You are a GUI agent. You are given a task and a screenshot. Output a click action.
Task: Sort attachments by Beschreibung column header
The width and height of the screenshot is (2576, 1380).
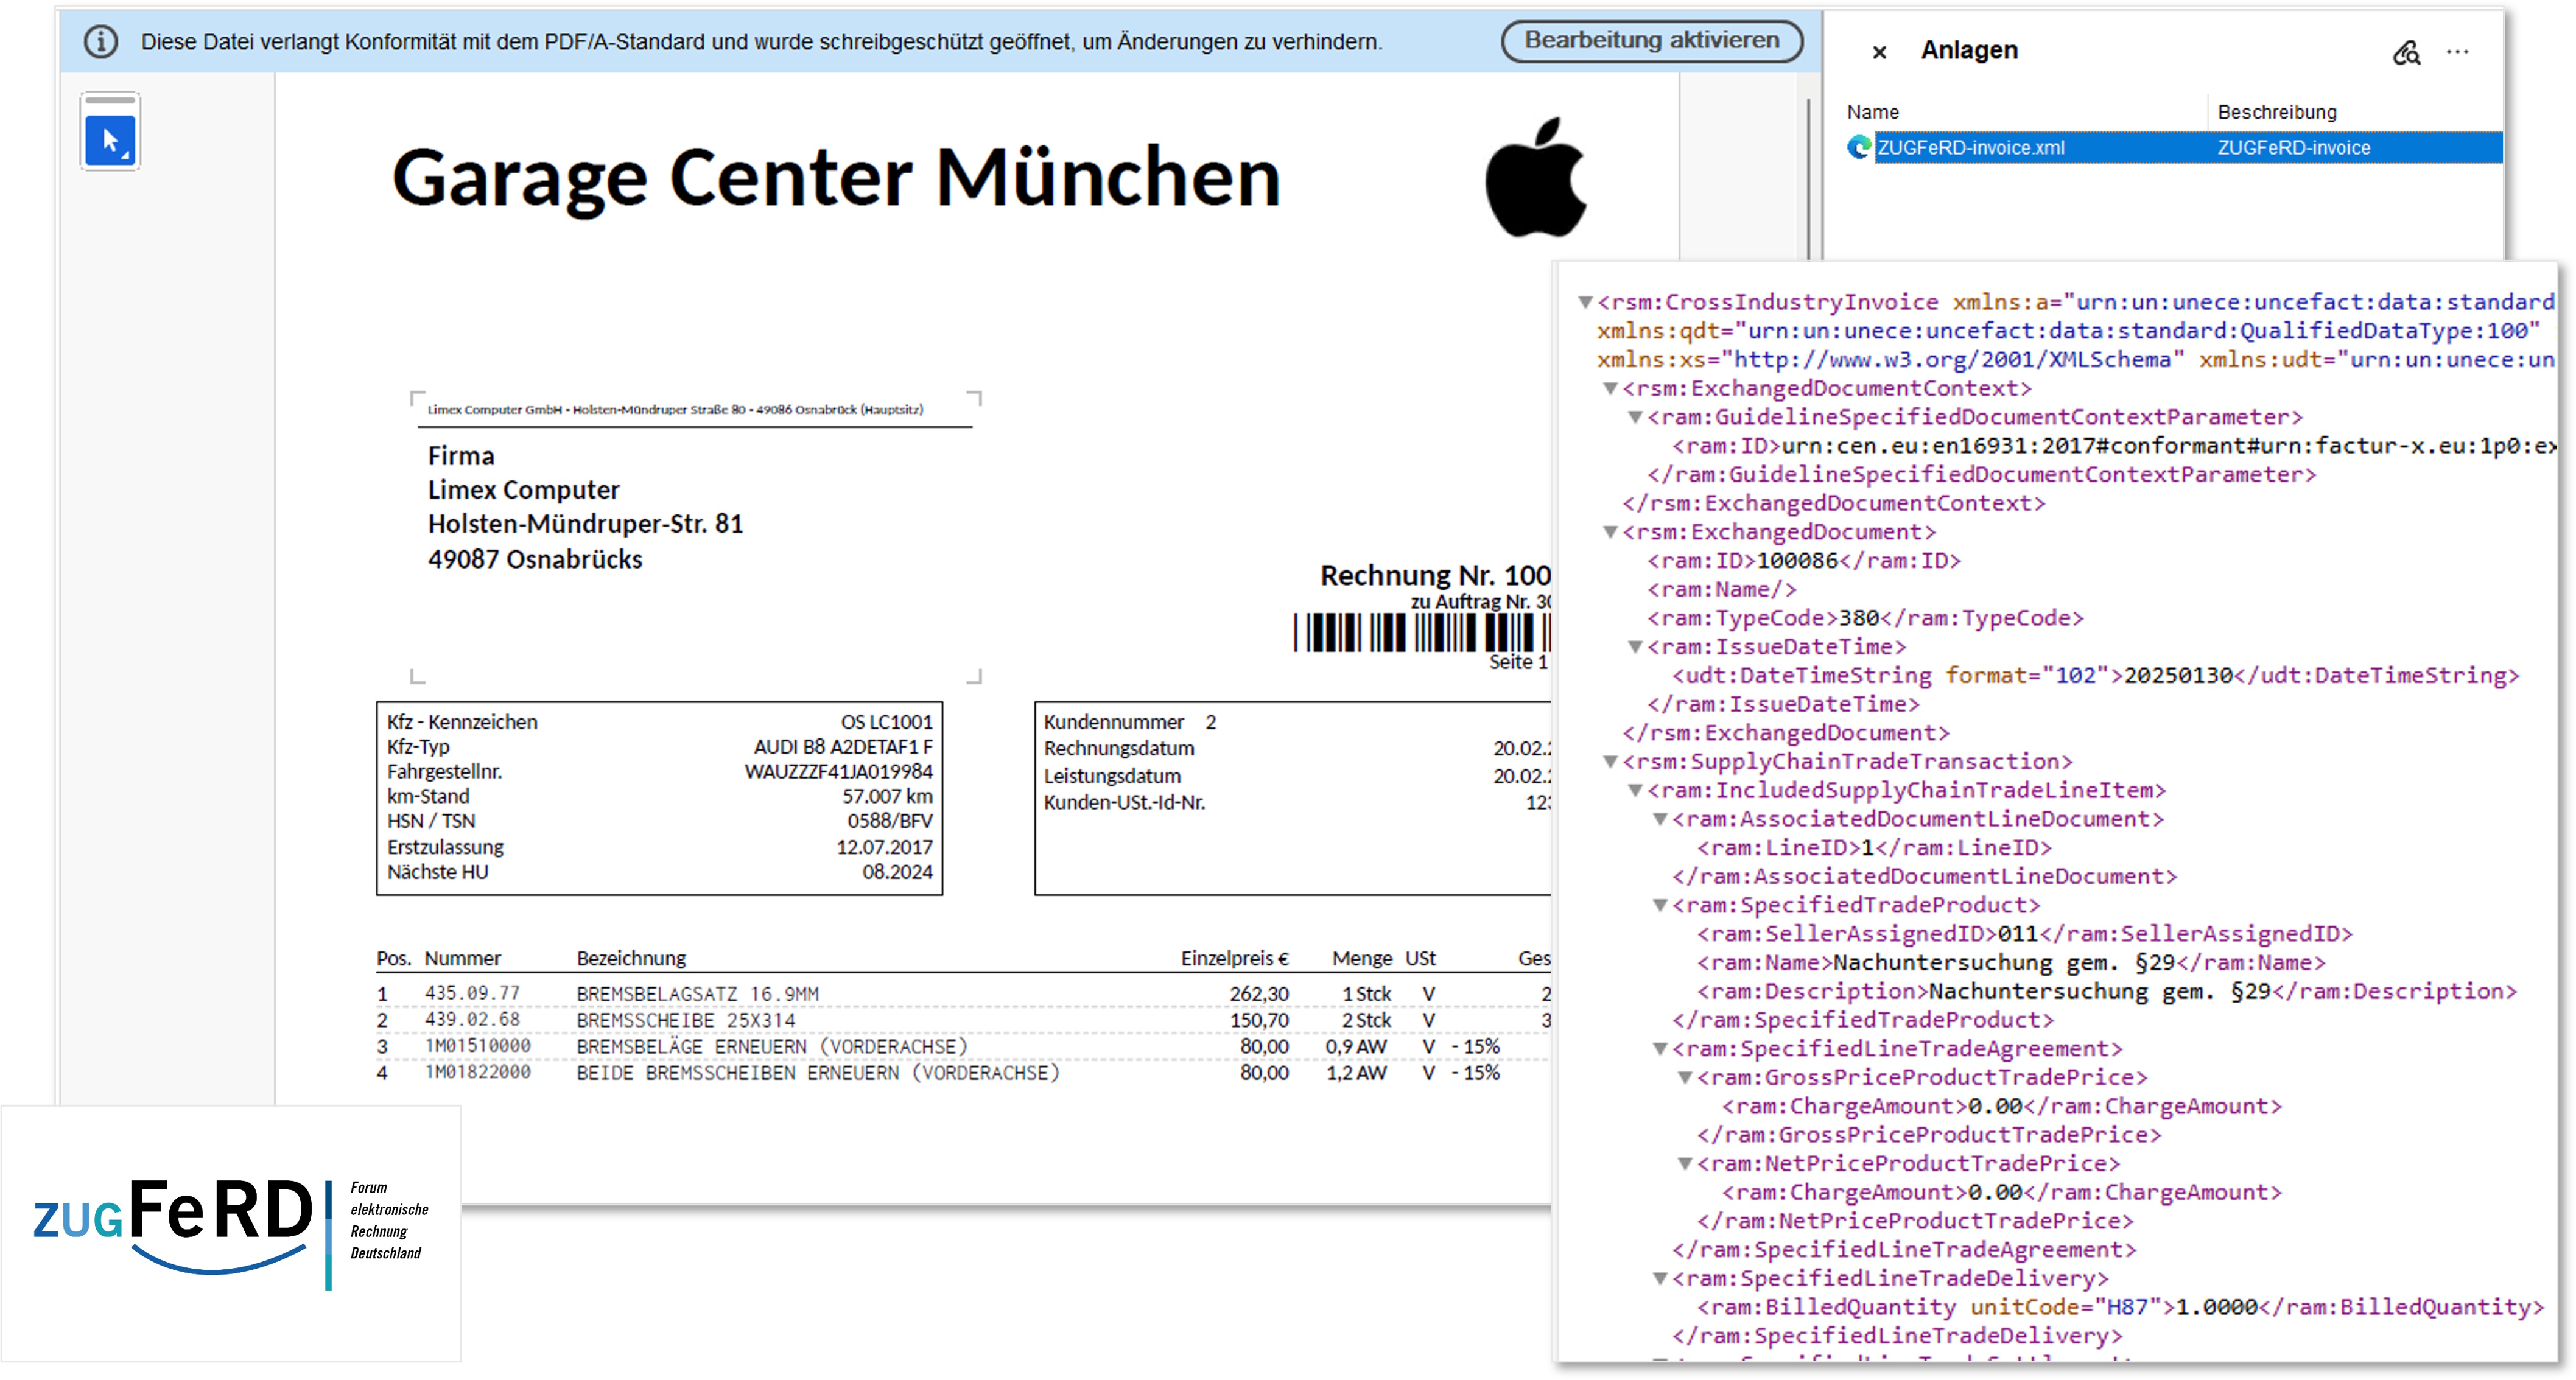[2277, 112]
